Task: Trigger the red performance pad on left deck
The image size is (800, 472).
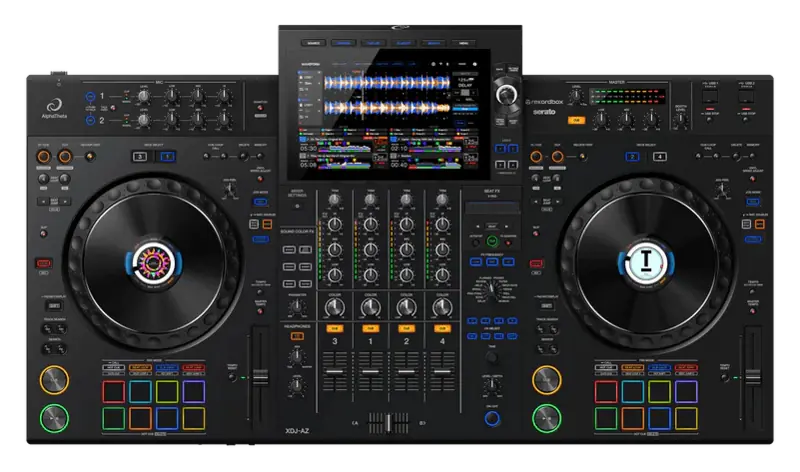Action: click(x=113, y=392)
